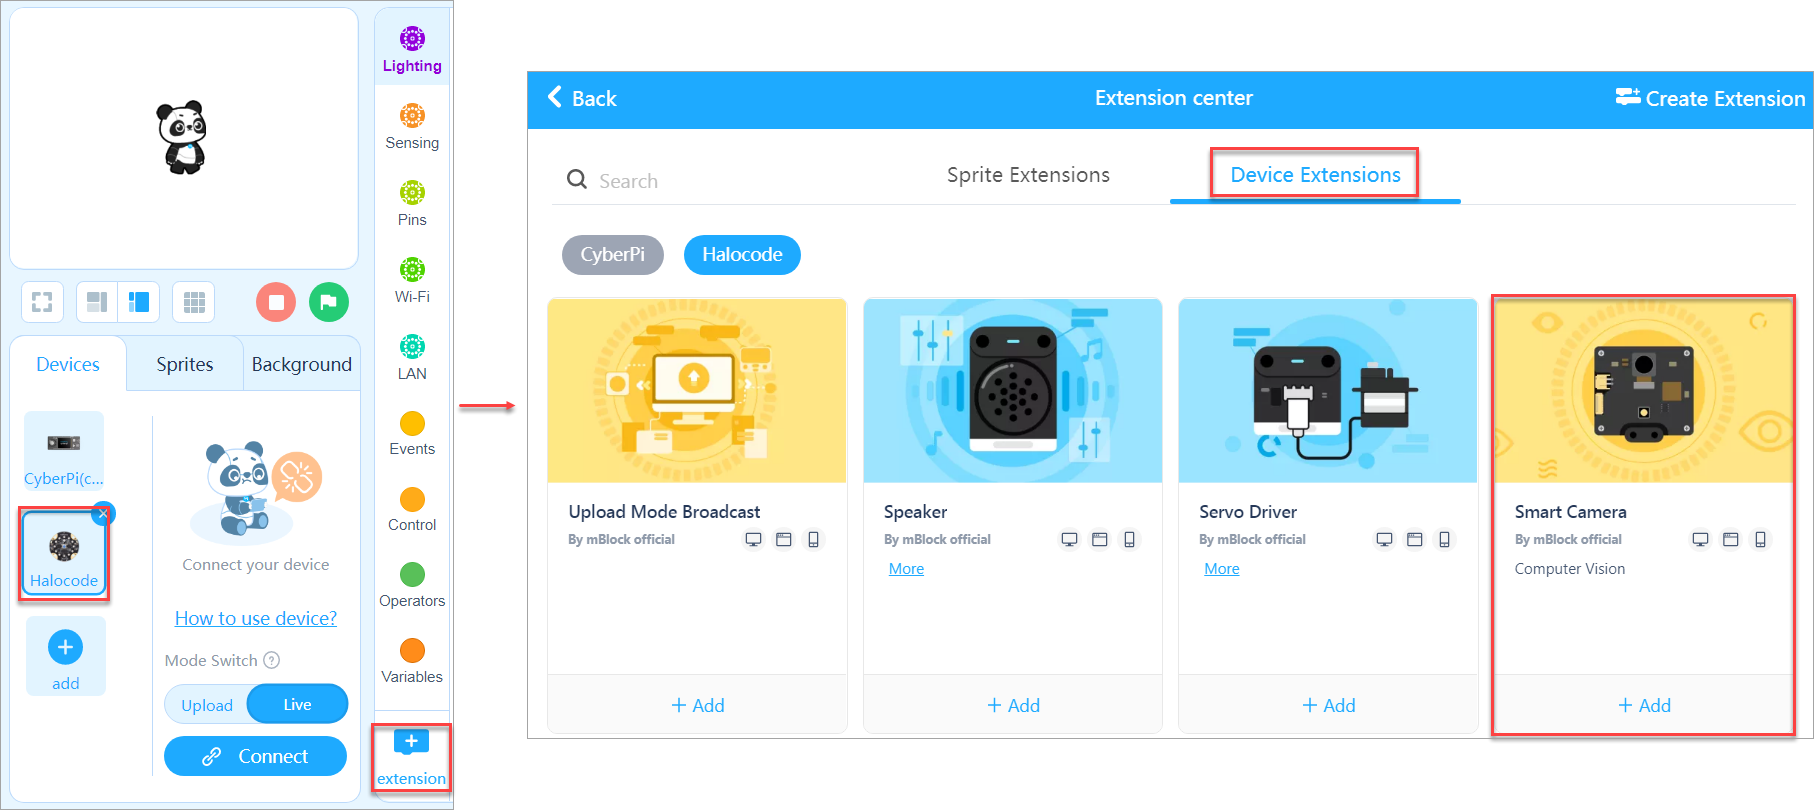Open grid view of the stage
The height and width of the screenshot is (810, 1814).
tap(194, 302)
